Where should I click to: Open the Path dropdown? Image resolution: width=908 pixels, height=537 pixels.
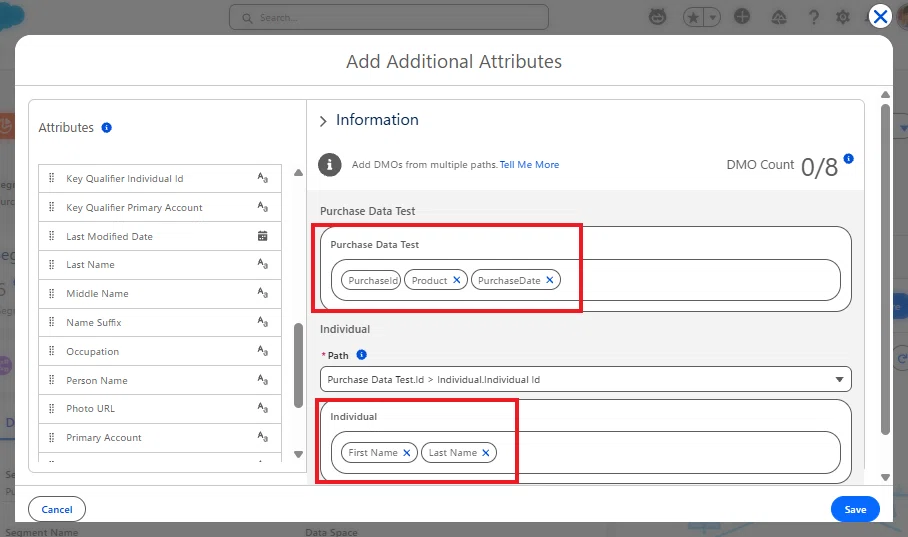click(x=585, y=379)
